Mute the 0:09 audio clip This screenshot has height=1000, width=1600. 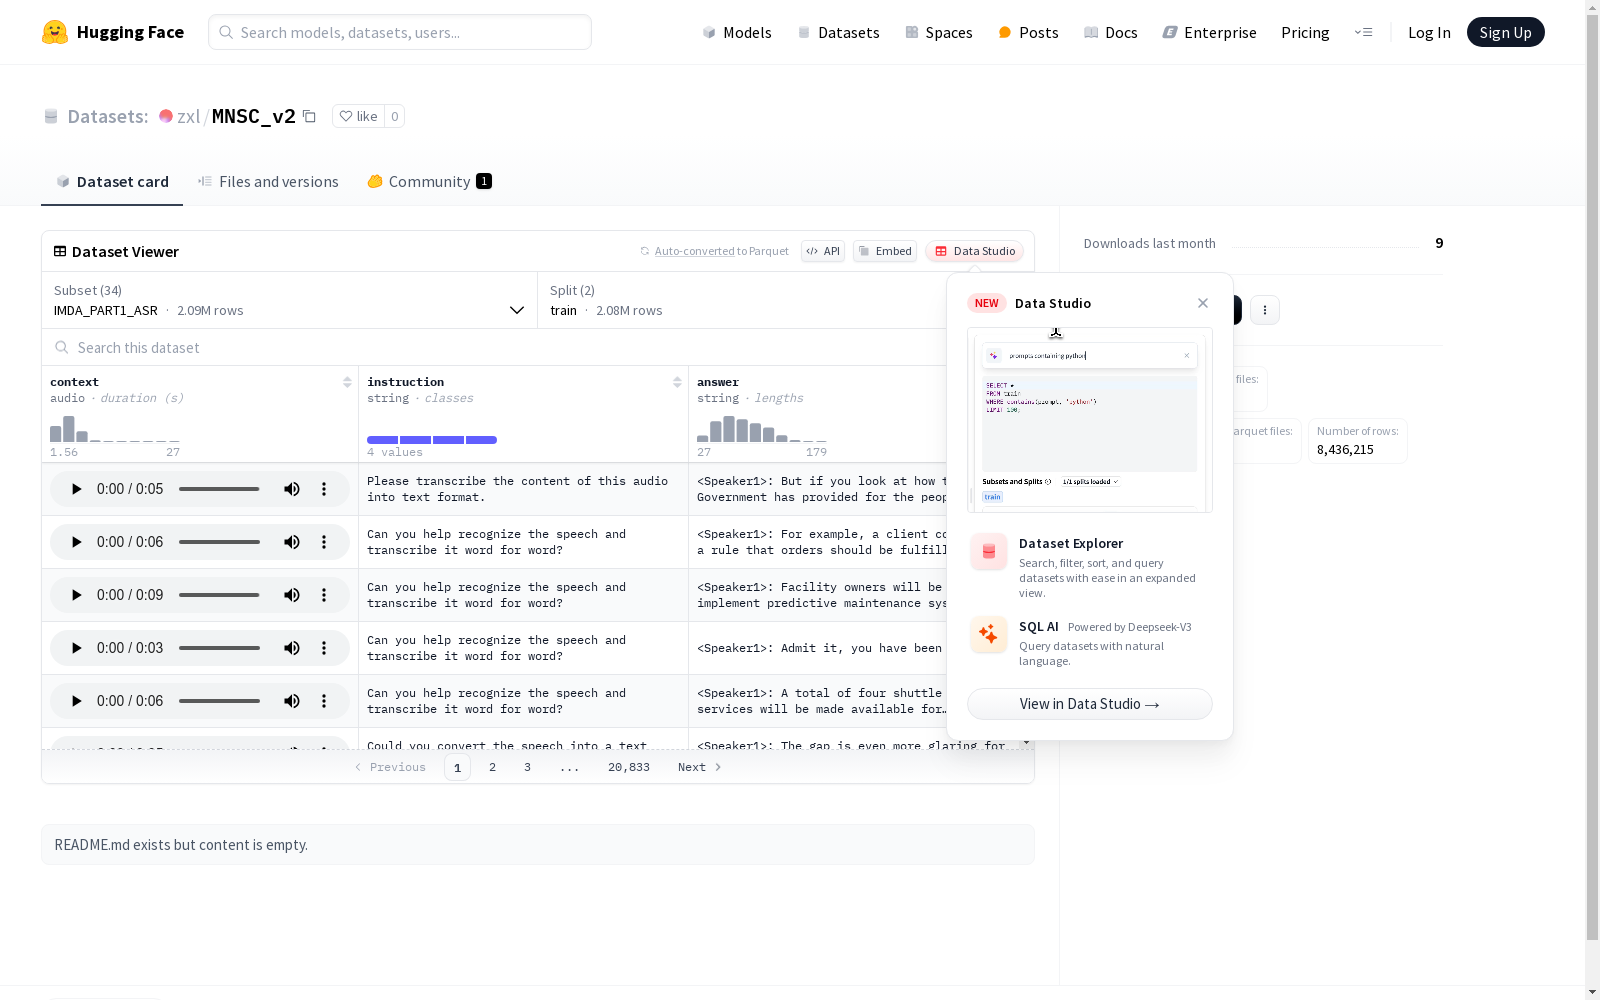292,595
